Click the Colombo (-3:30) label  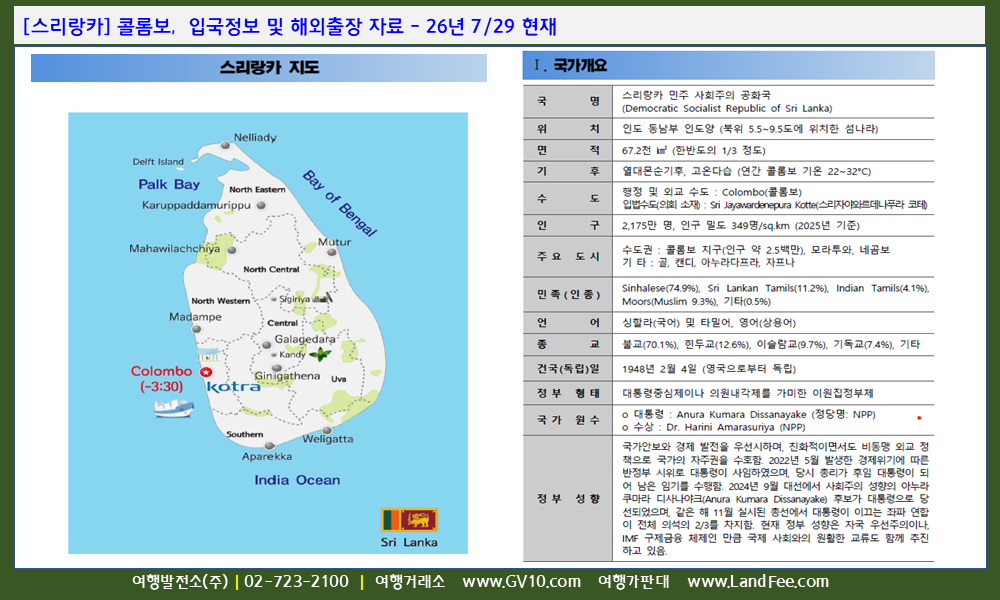161,379
